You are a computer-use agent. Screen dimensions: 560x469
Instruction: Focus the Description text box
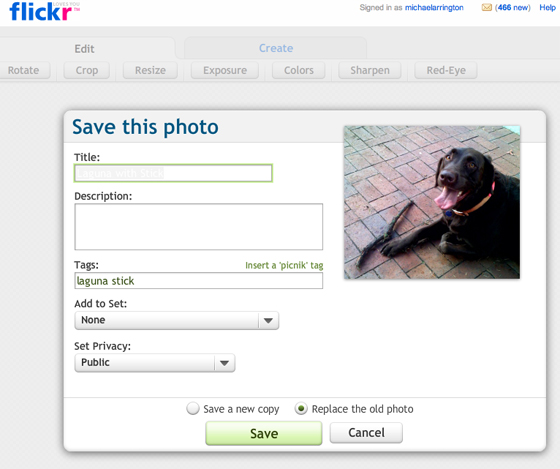pos(199,226)
